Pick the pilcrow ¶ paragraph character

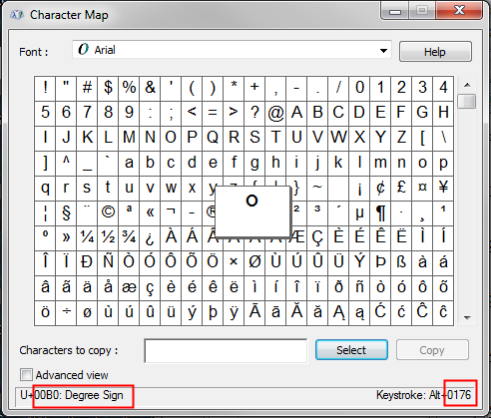tap(380, 212)
